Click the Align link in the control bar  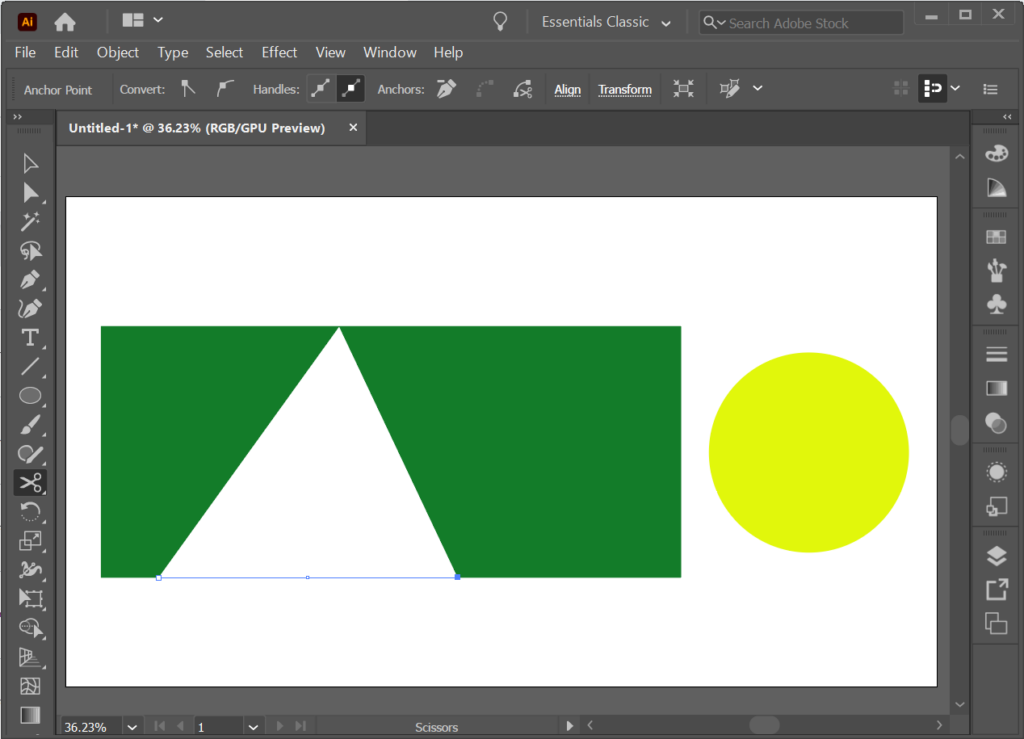[x=567, y=89]
